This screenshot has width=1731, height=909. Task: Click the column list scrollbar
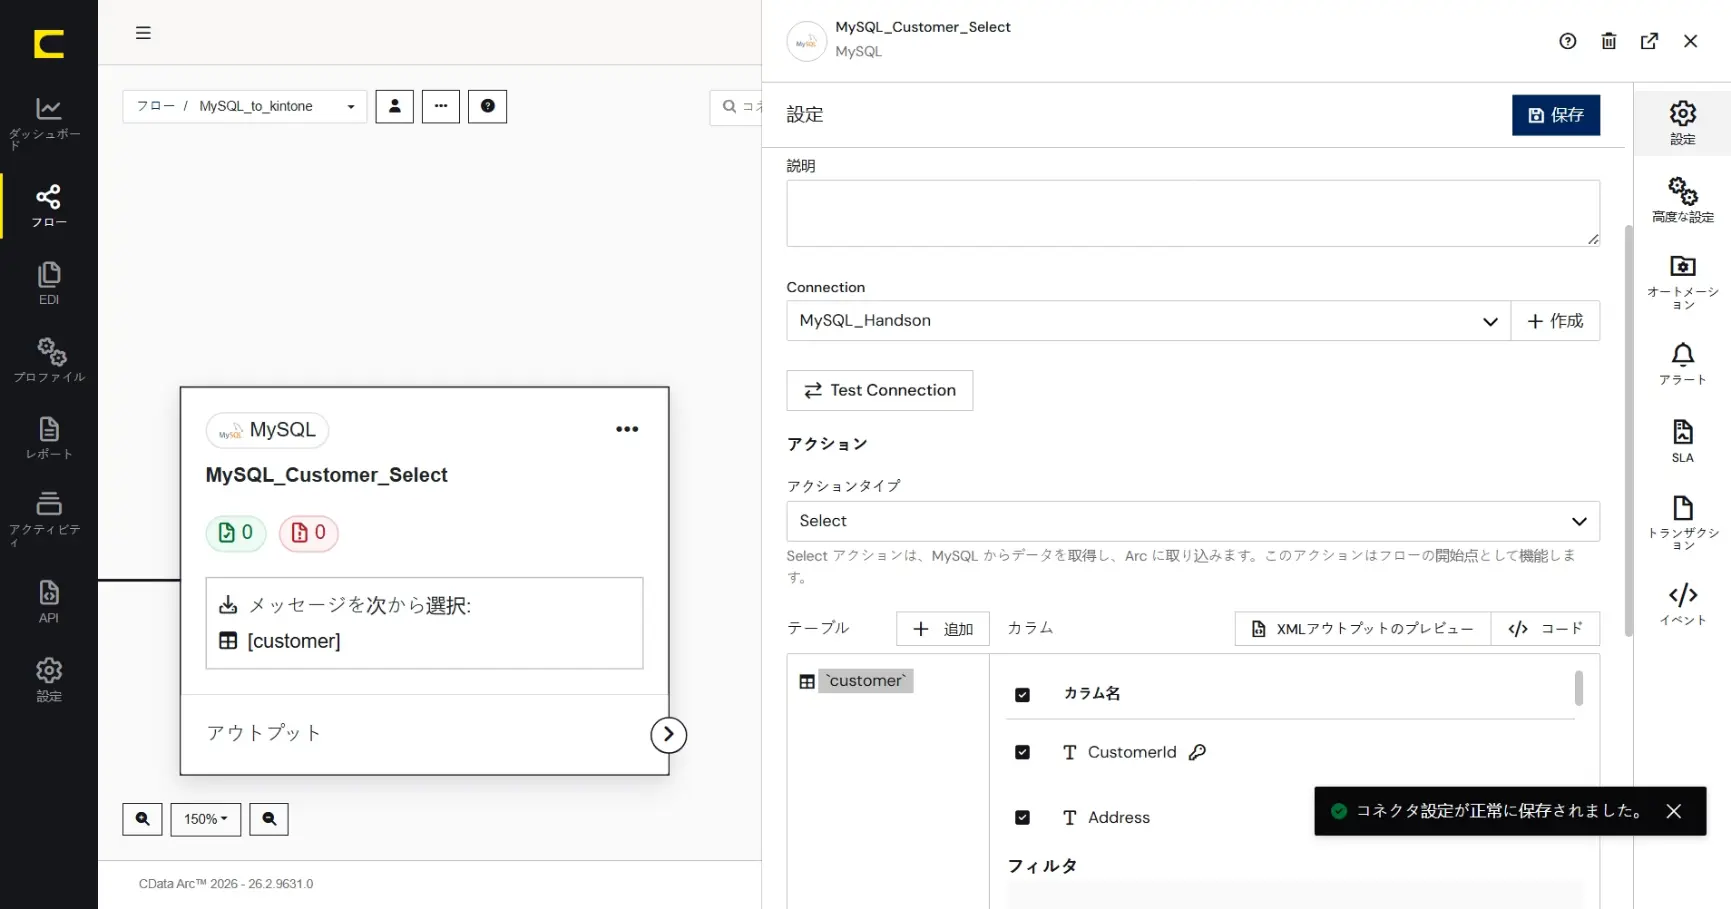pos(1579,688)
